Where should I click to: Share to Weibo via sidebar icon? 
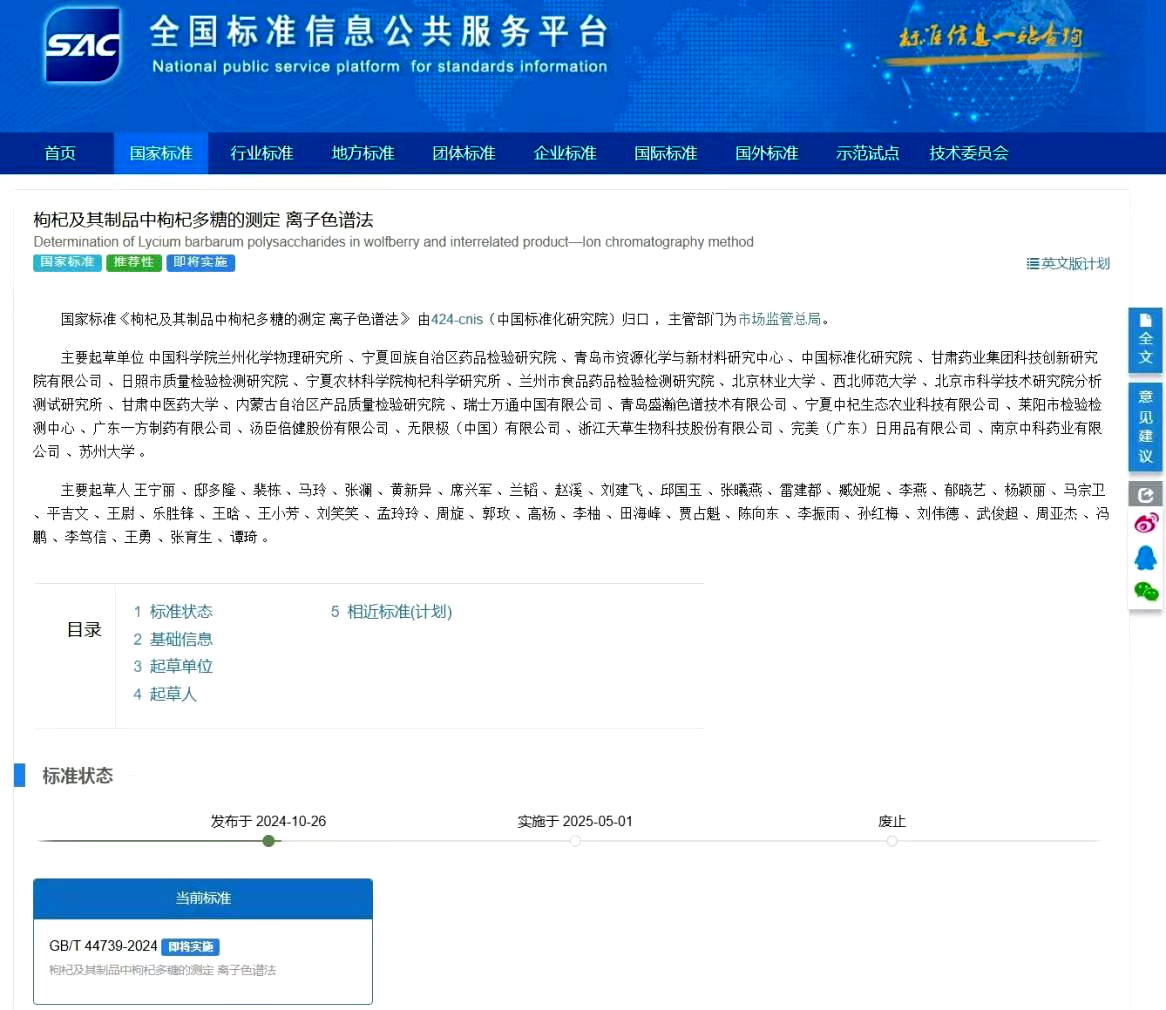point(1145,524)
